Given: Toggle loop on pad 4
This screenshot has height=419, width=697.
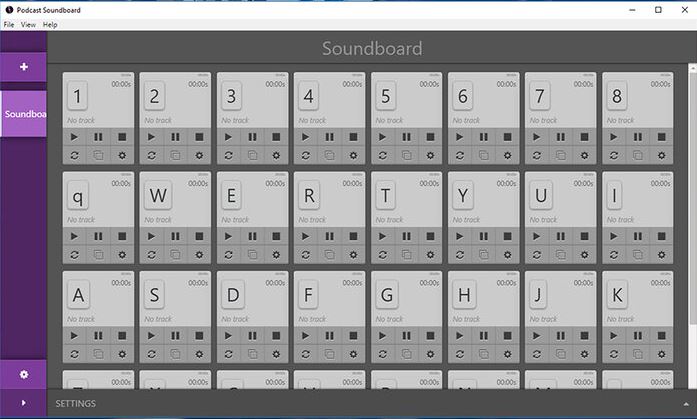Looking at the screenshot, I should click(x=305, y=156).
